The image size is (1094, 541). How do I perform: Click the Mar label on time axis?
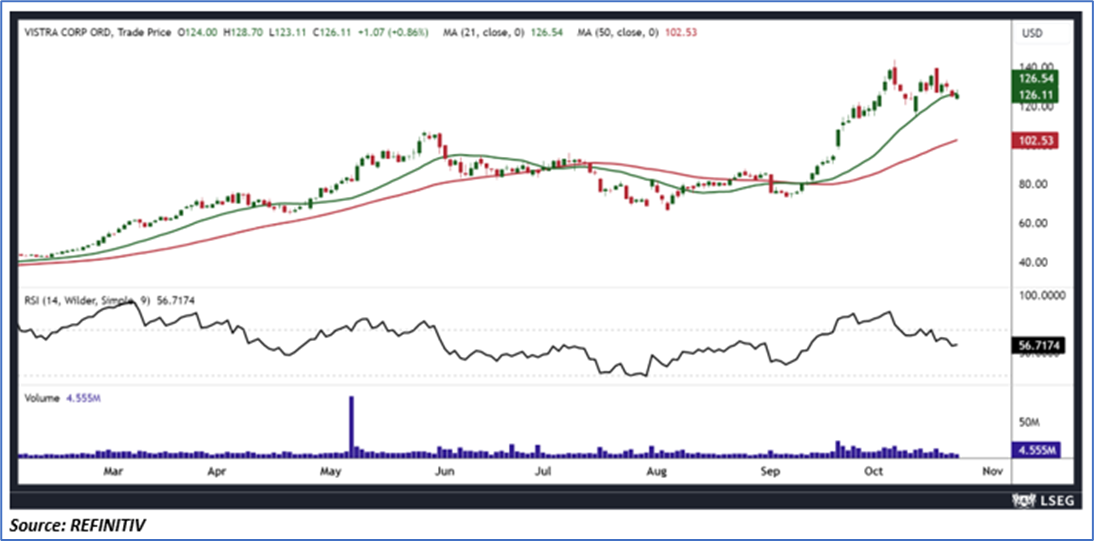tap(114, 472)
